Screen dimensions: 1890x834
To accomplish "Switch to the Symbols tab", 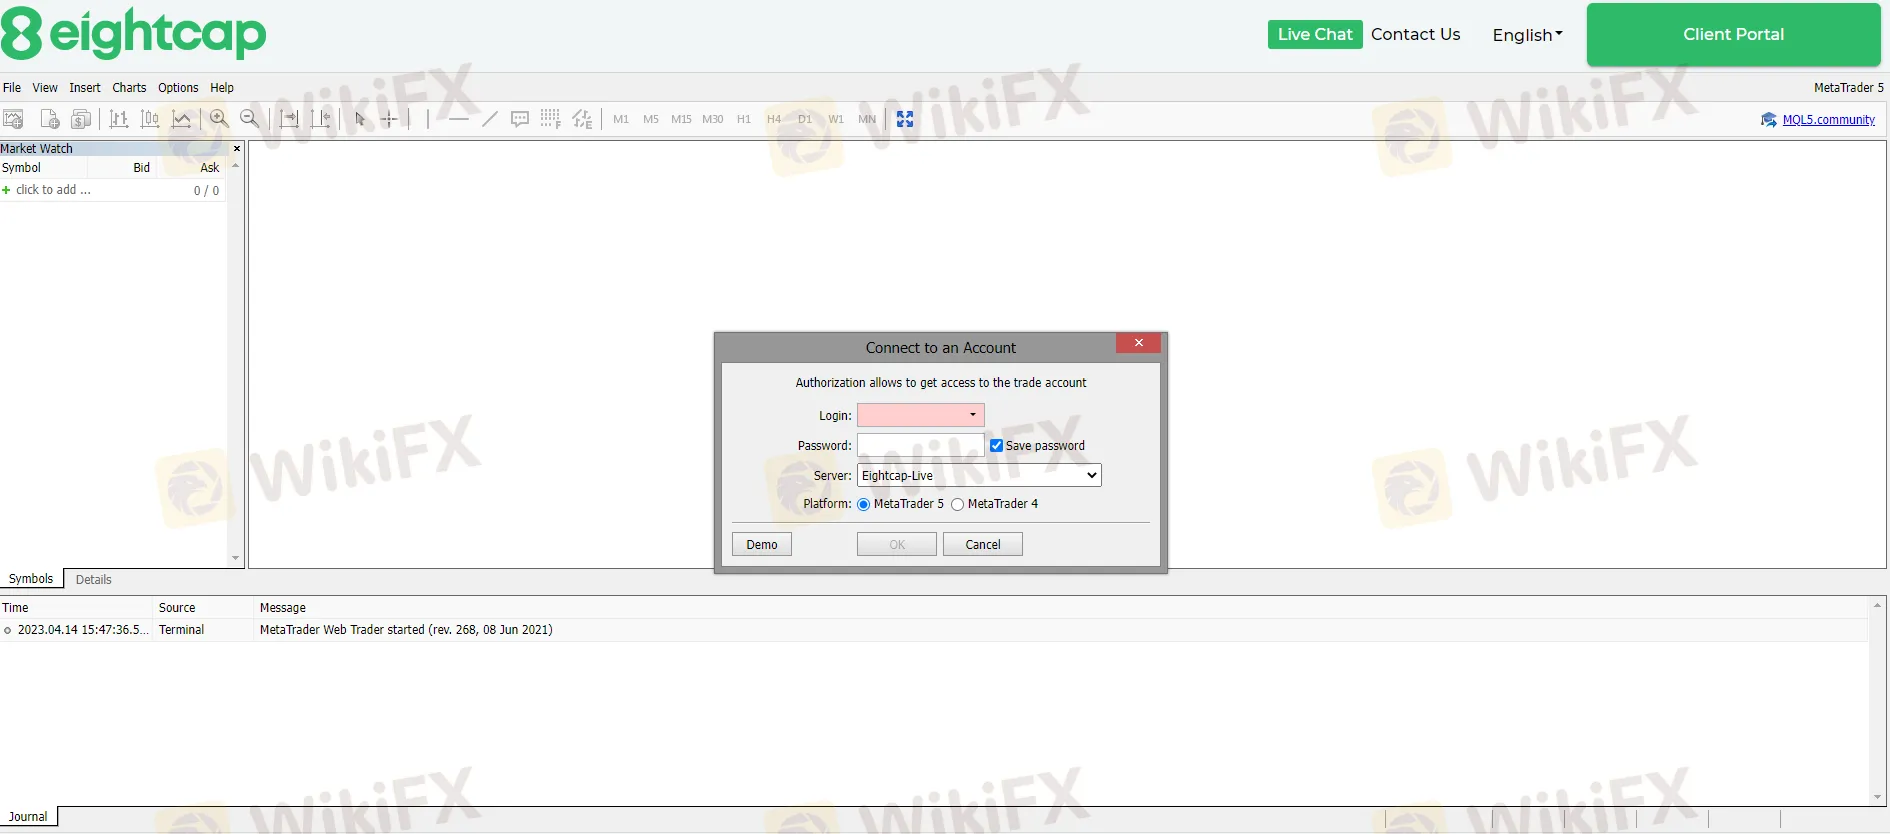I will pos(31,579).
